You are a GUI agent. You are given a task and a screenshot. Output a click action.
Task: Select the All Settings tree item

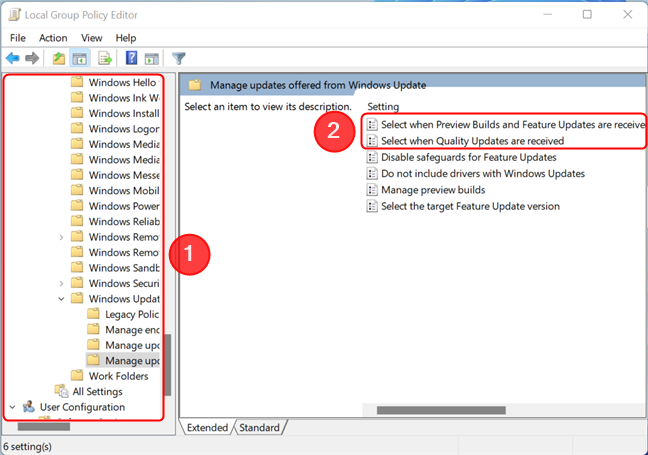point(98,391)
